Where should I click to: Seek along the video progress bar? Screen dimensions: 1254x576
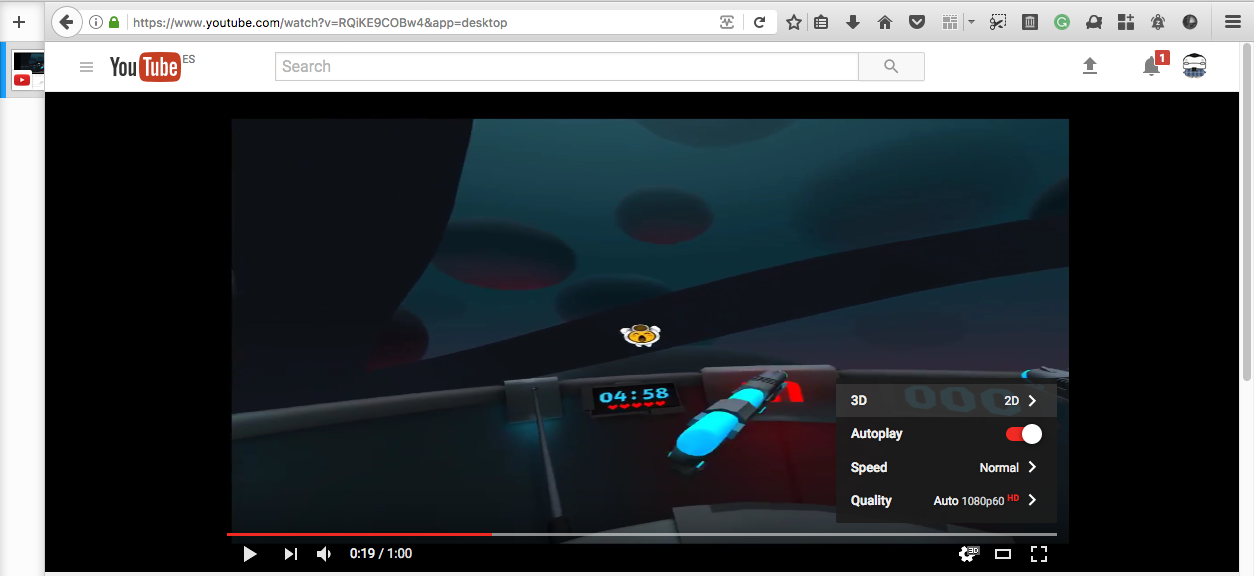point(641,535)
